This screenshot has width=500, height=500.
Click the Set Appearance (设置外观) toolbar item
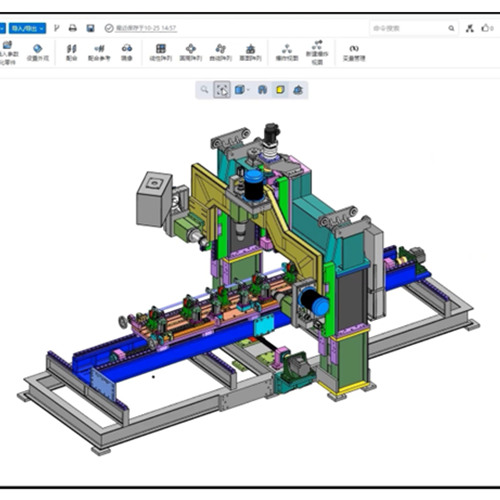click(x=38, y=53)
